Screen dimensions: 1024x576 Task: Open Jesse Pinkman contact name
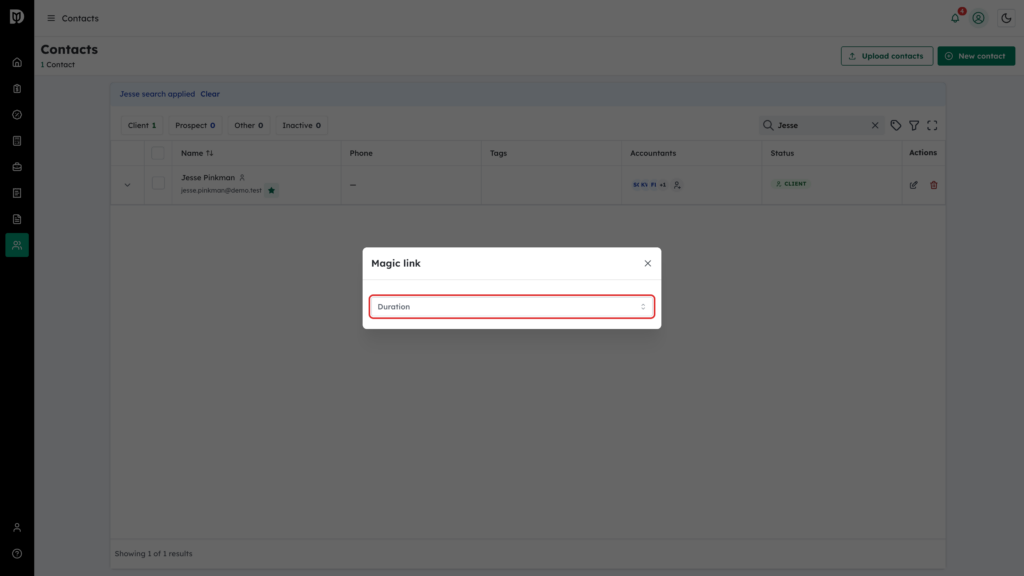208,178
